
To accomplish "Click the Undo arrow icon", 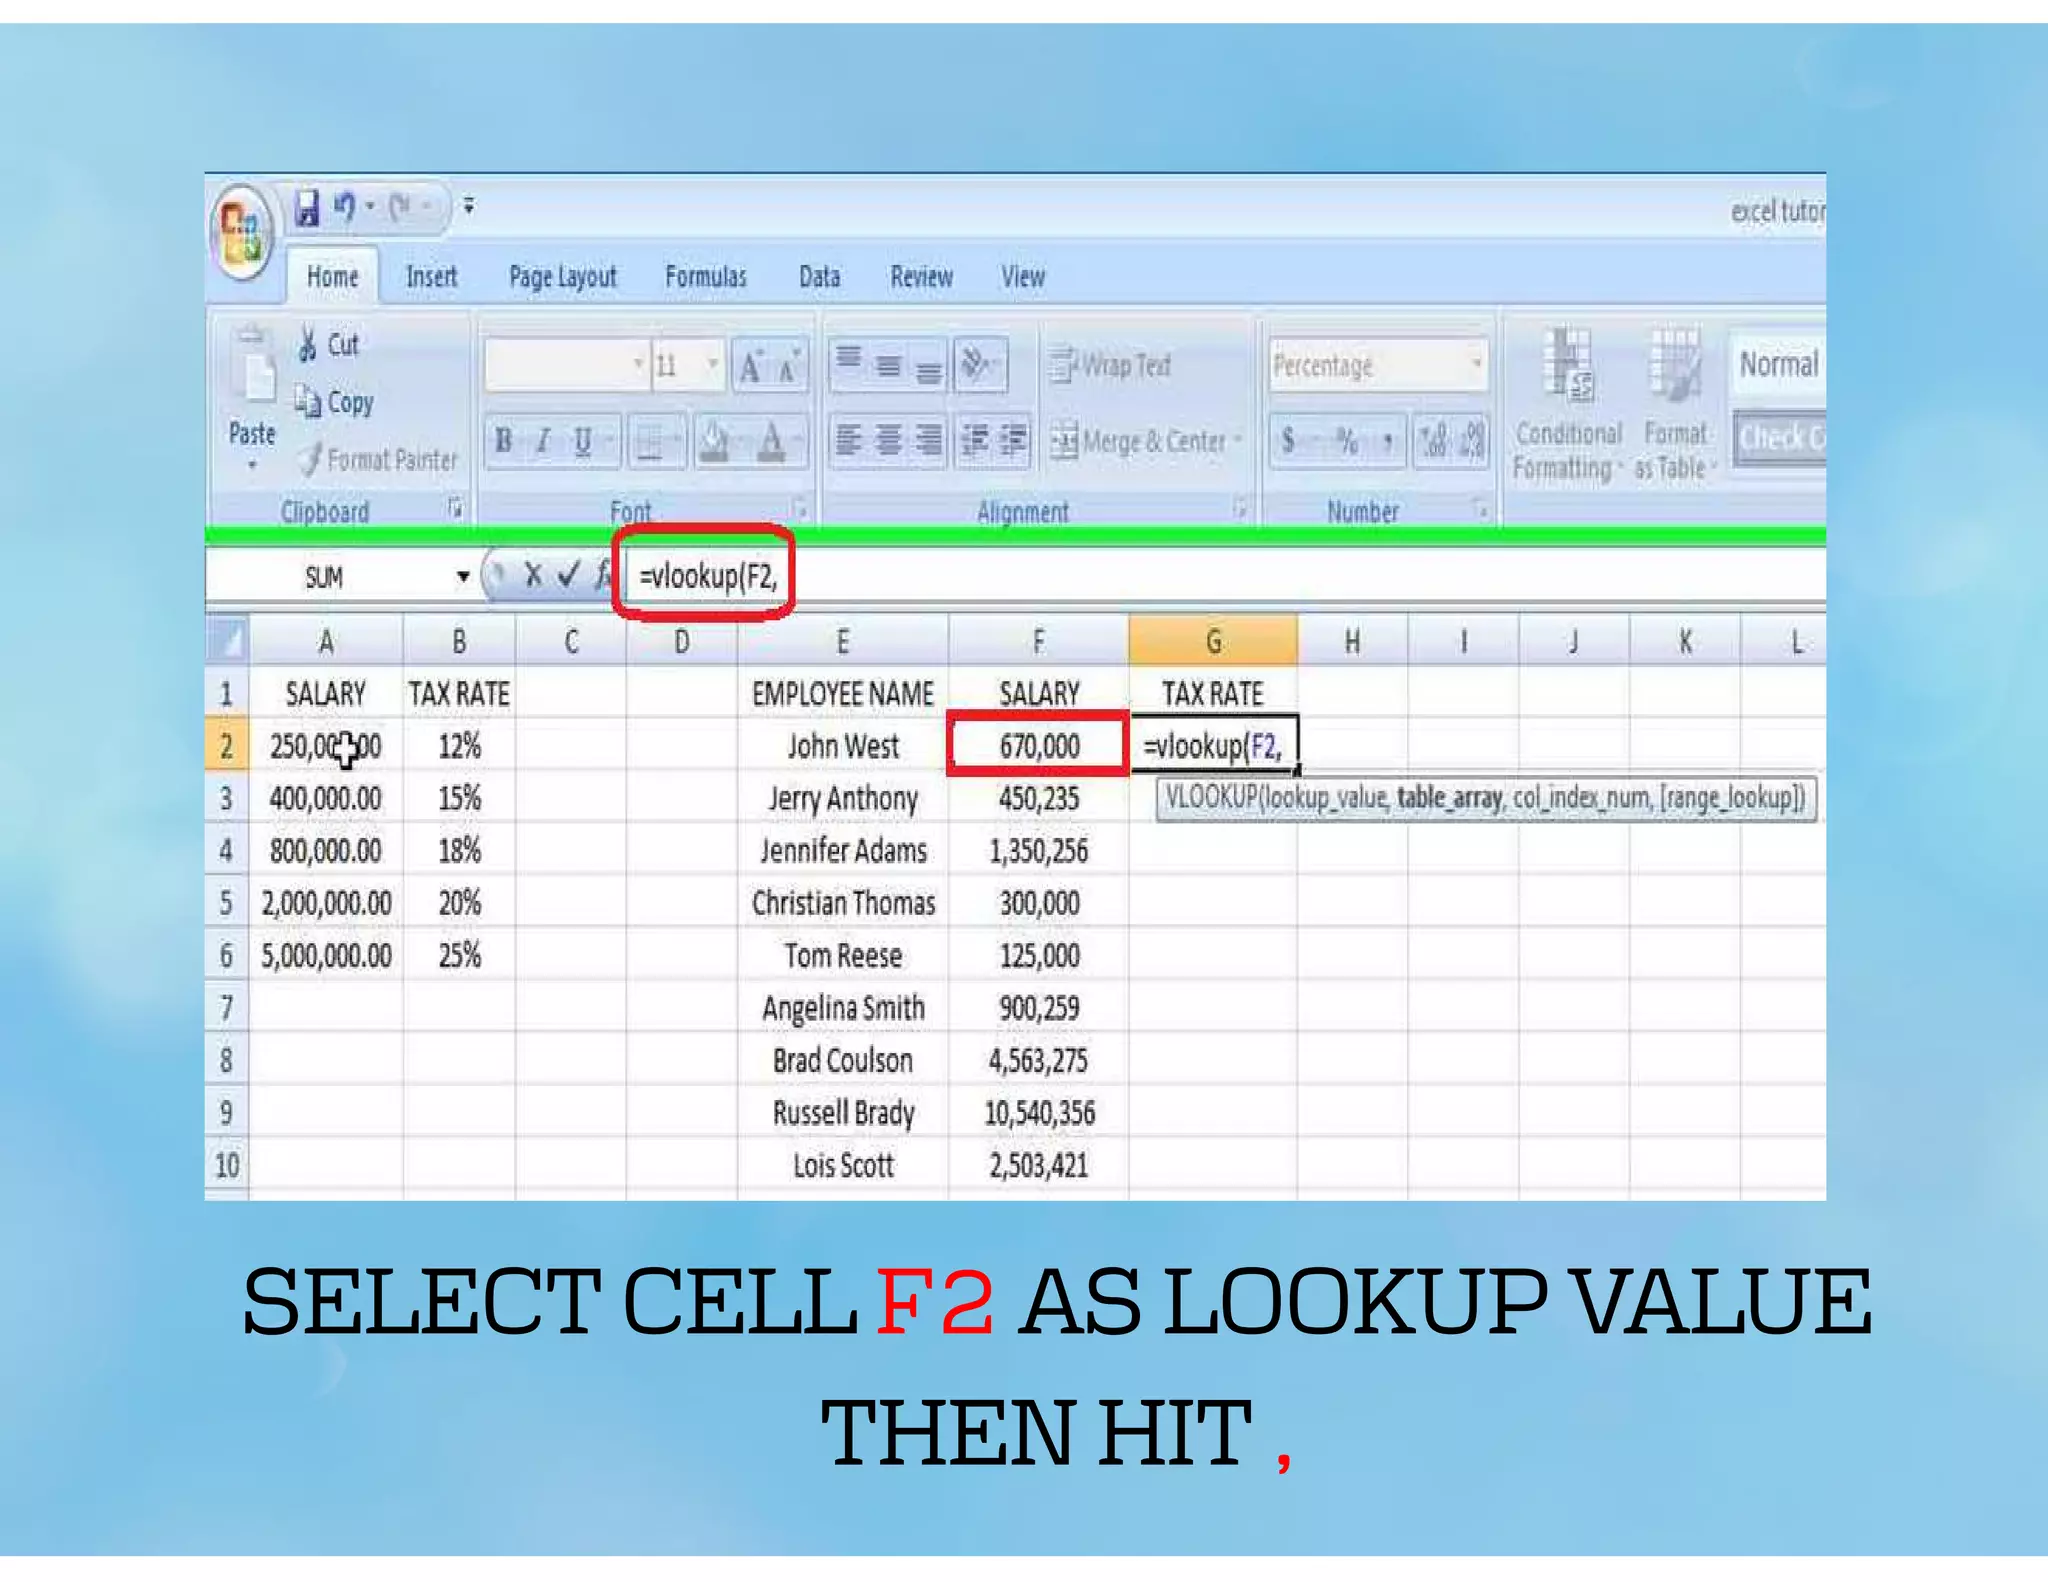I will [x=344, y=207].
